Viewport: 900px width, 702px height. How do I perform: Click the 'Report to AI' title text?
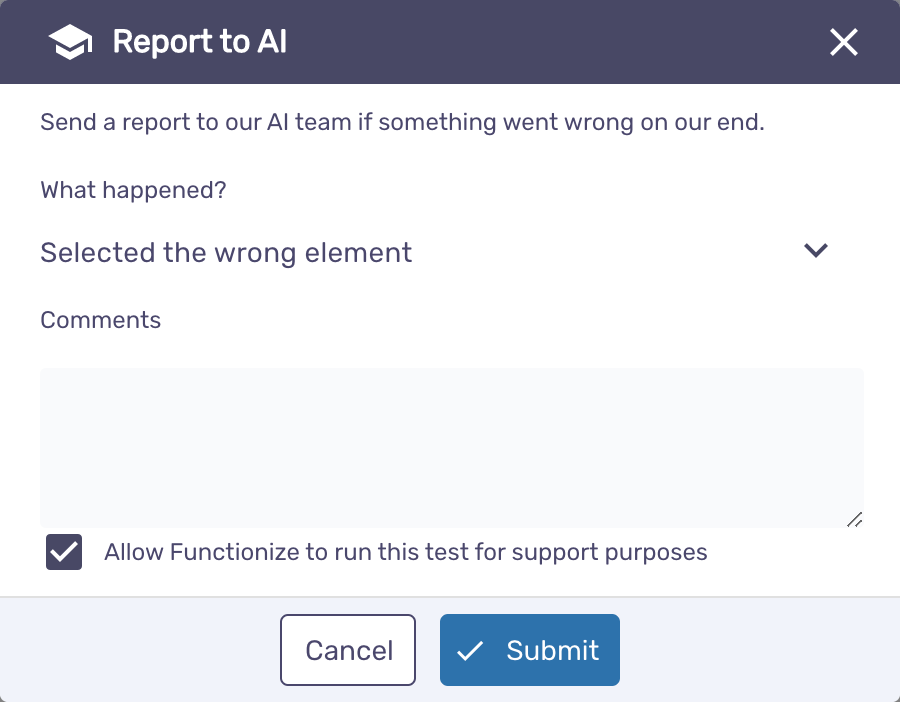coord(200,42)
